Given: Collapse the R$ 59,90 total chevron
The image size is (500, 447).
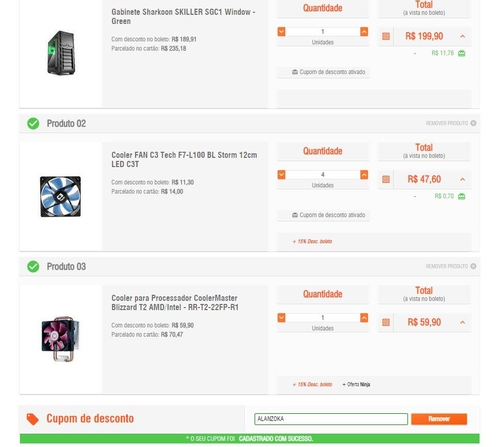Looking at the screenshot, I should tap(462, 322).
